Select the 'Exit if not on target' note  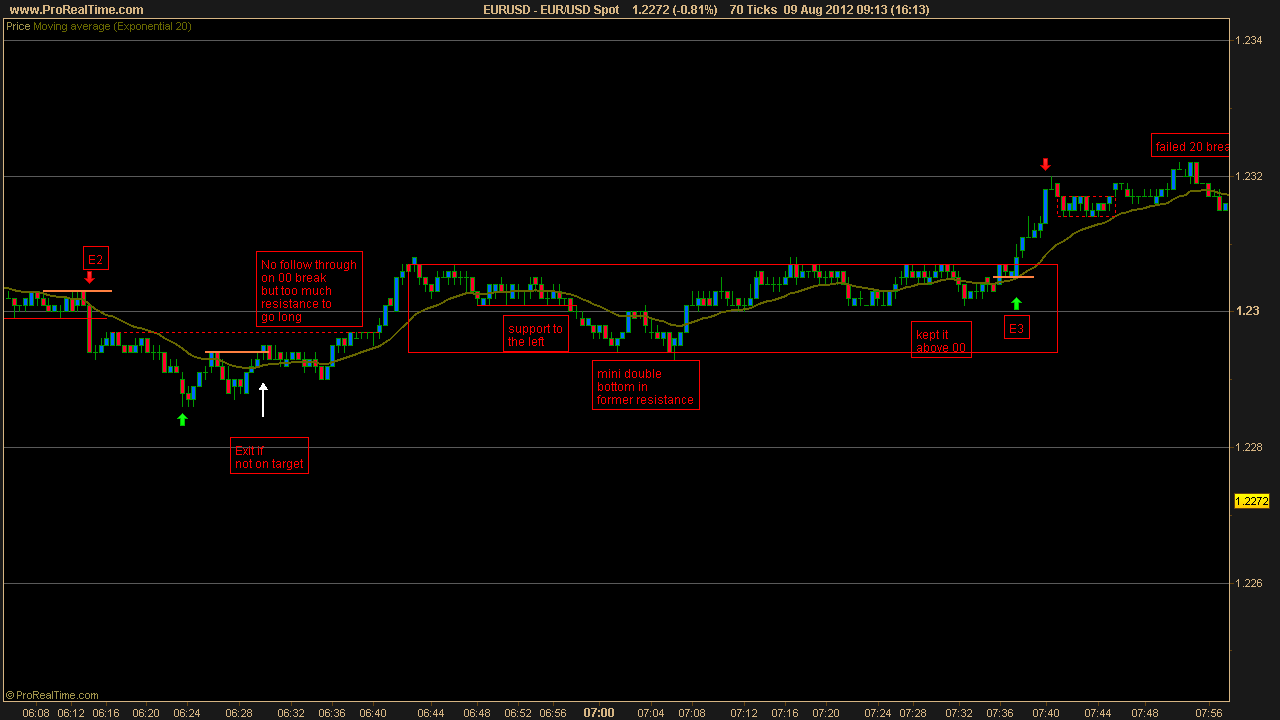(x=269, y=456)
